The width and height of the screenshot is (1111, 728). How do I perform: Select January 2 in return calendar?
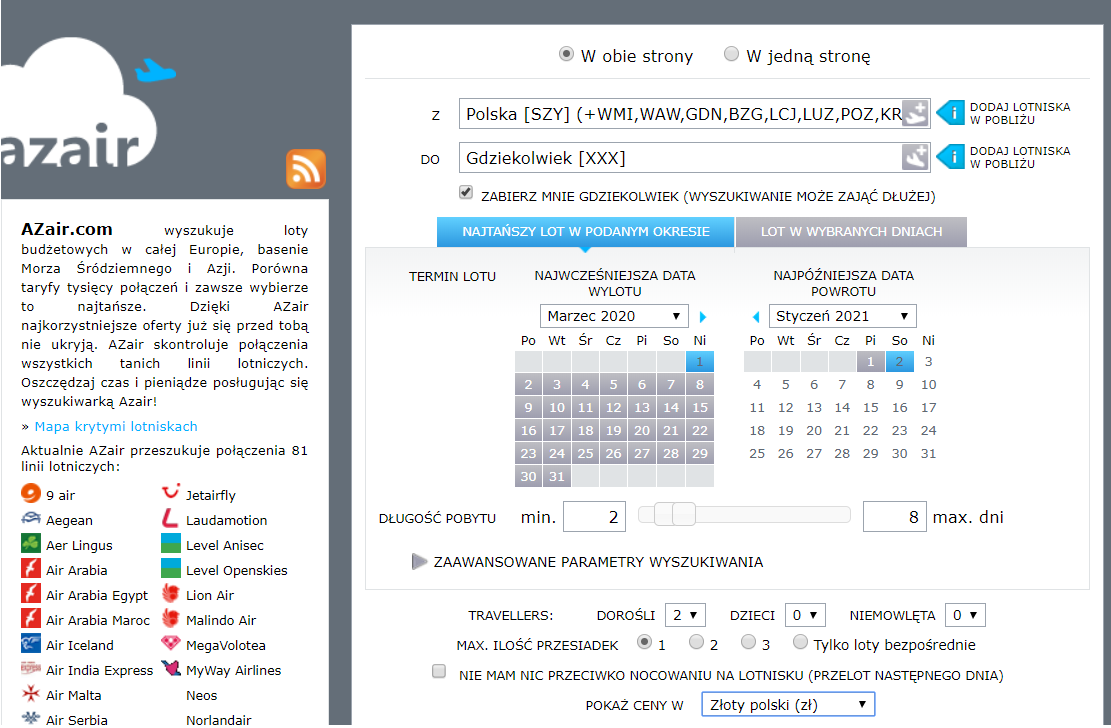click(x=899, y=362)
